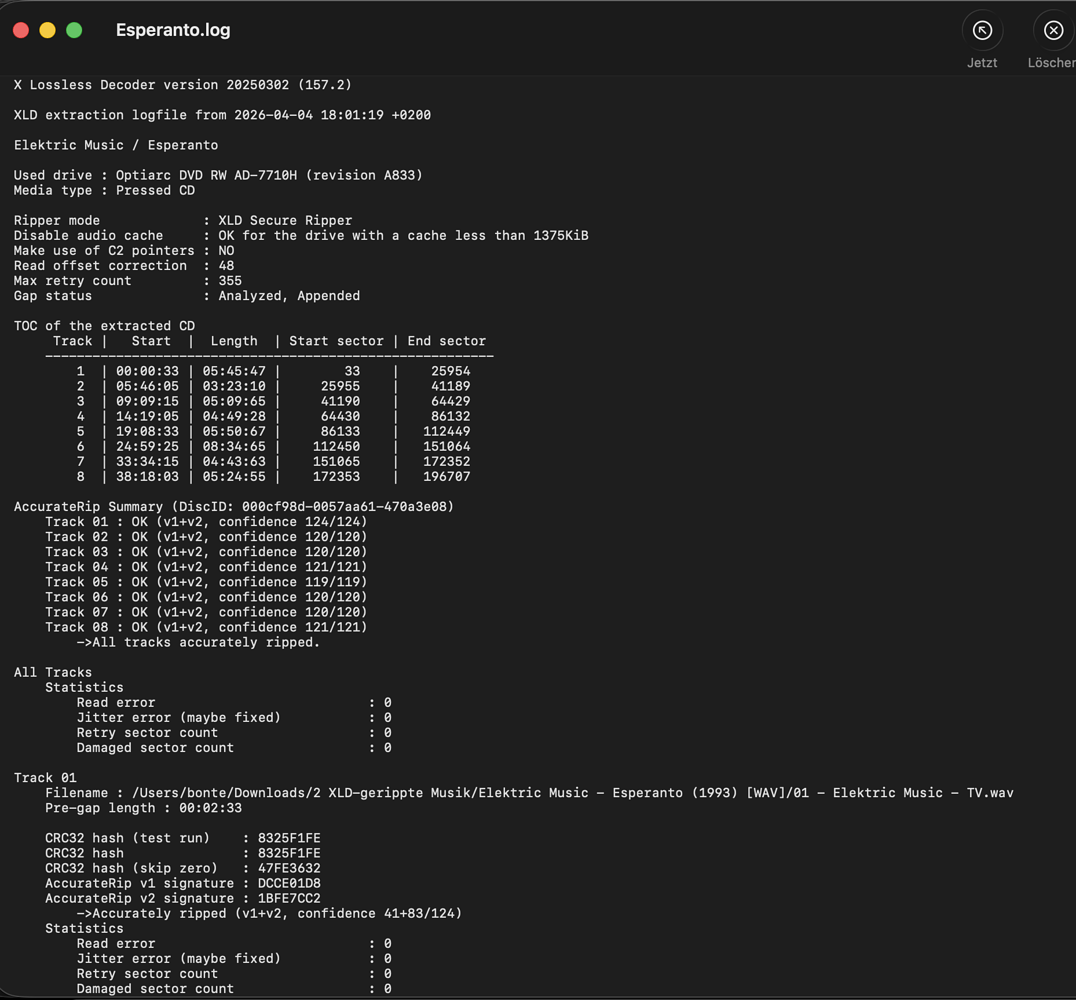The width and height of the screenshot is (1076, 1000).
Task: Click the Jetzt (now) toolbar icon
Action: coord(982,31)
